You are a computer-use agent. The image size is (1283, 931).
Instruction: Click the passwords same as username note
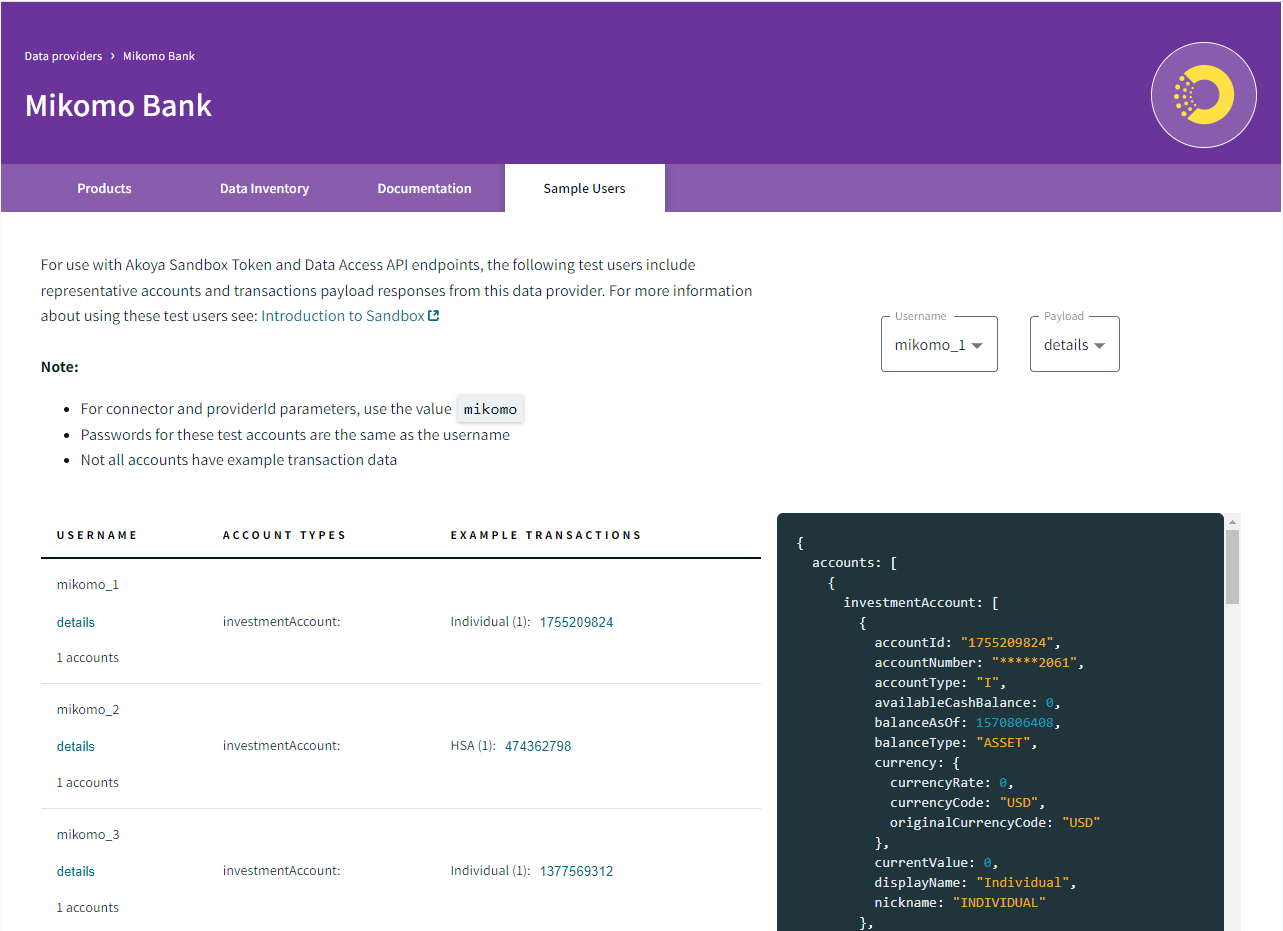point(295,435)
